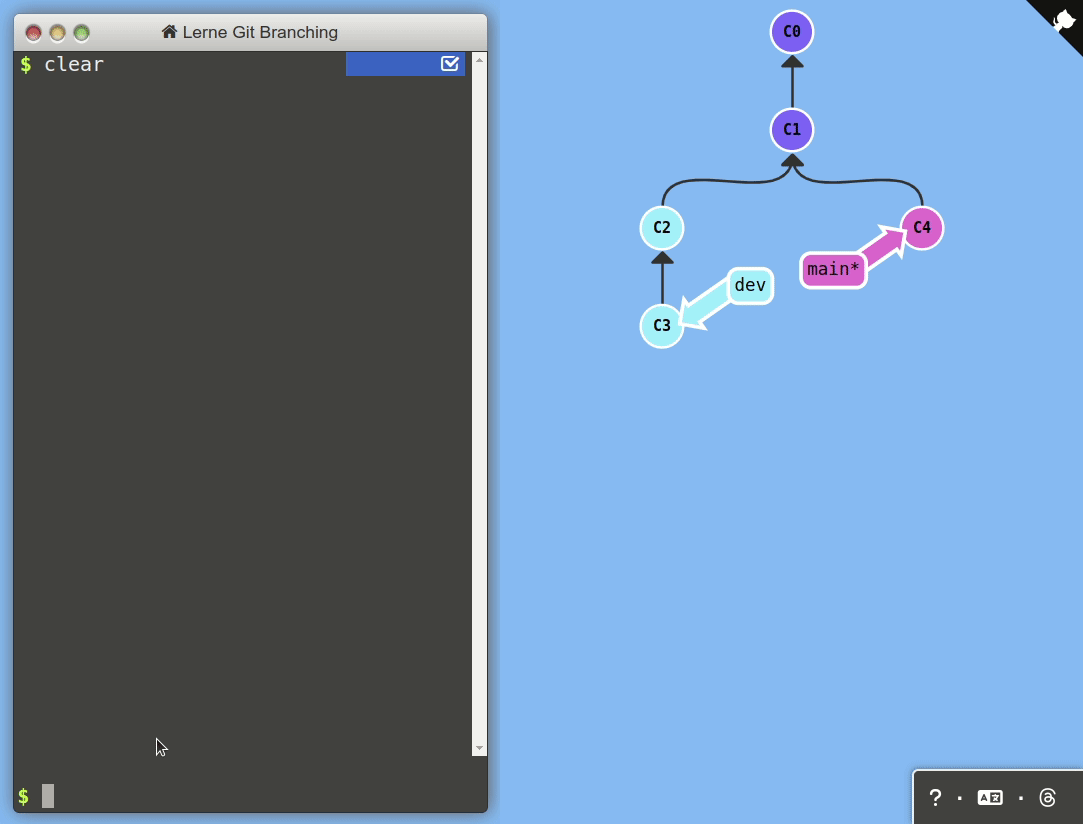Click the home icon in title bar
This screenshot has width=1083, height=824.
click(169, 32)
